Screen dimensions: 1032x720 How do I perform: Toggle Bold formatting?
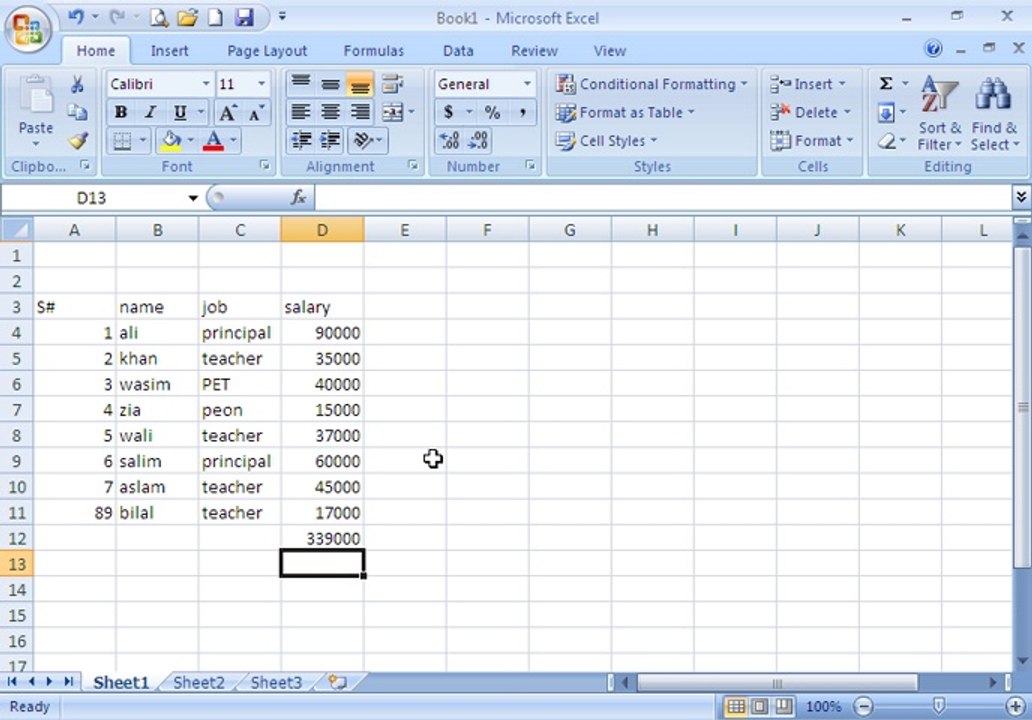click(x=121, y=113)
